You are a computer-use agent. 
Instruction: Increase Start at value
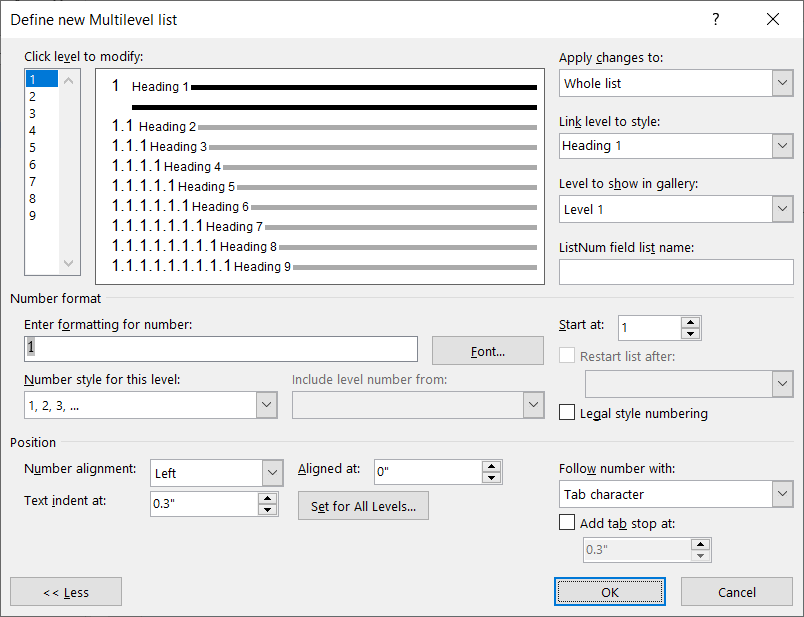click(x=691, y=323)
